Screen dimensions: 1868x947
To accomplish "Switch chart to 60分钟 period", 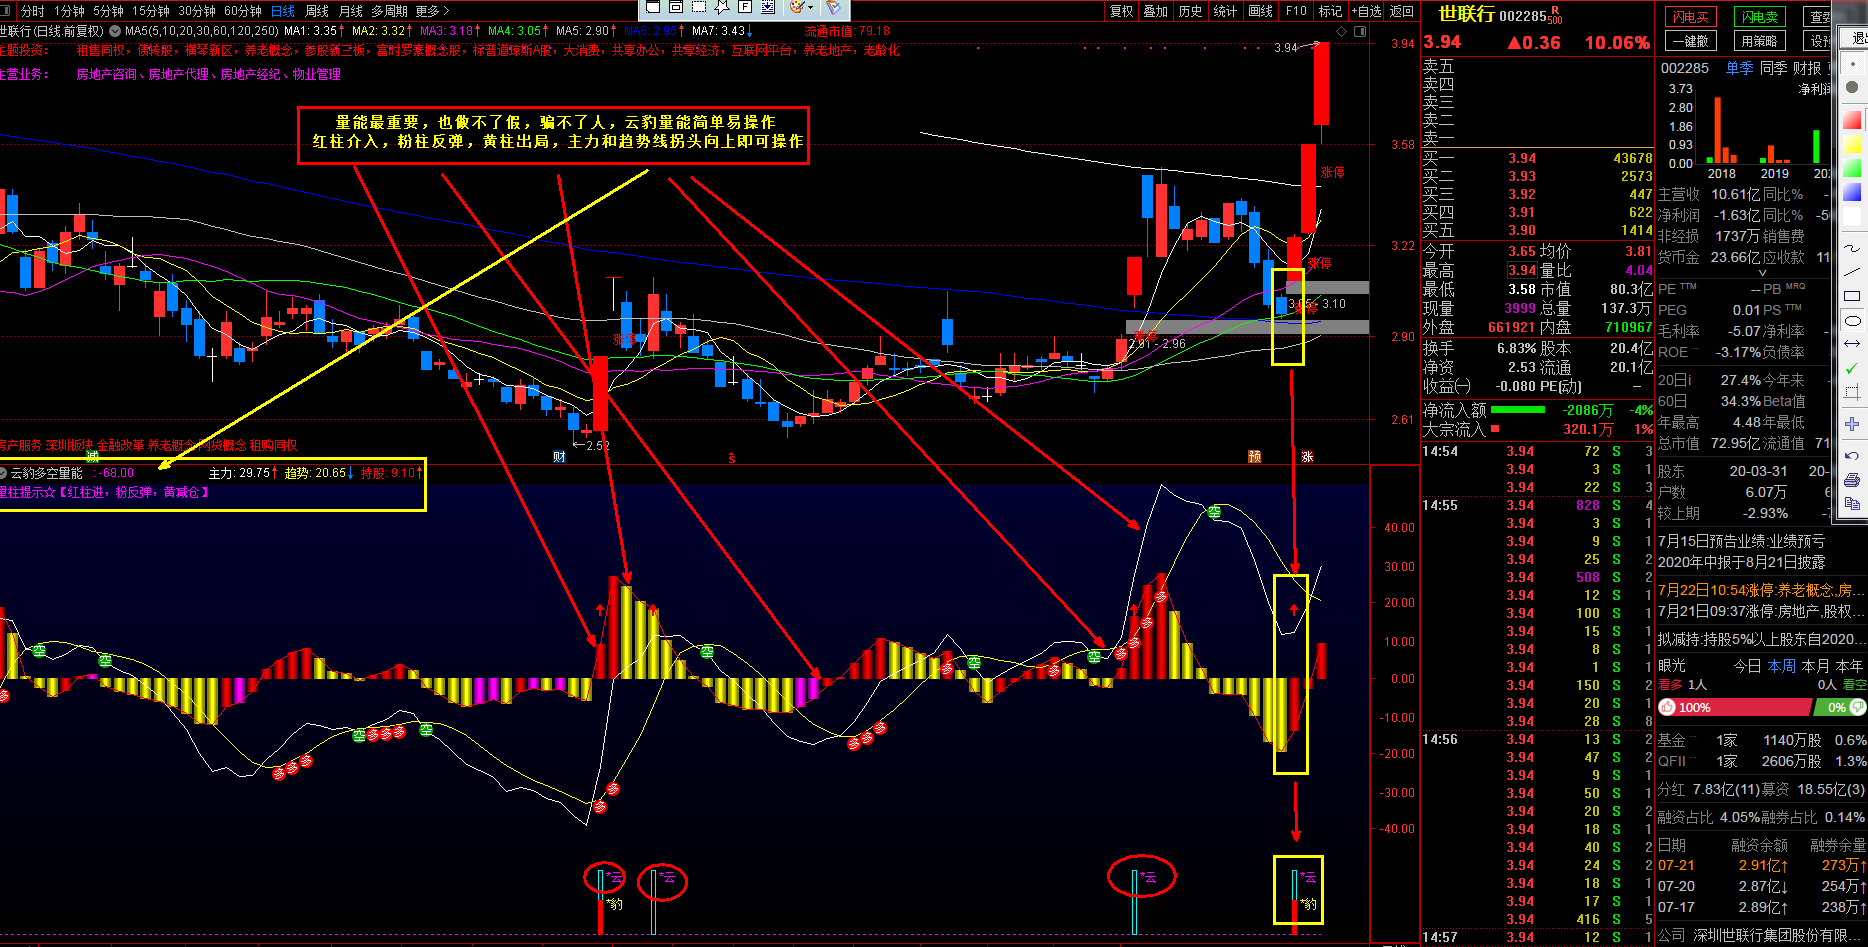I will point(242,11).
